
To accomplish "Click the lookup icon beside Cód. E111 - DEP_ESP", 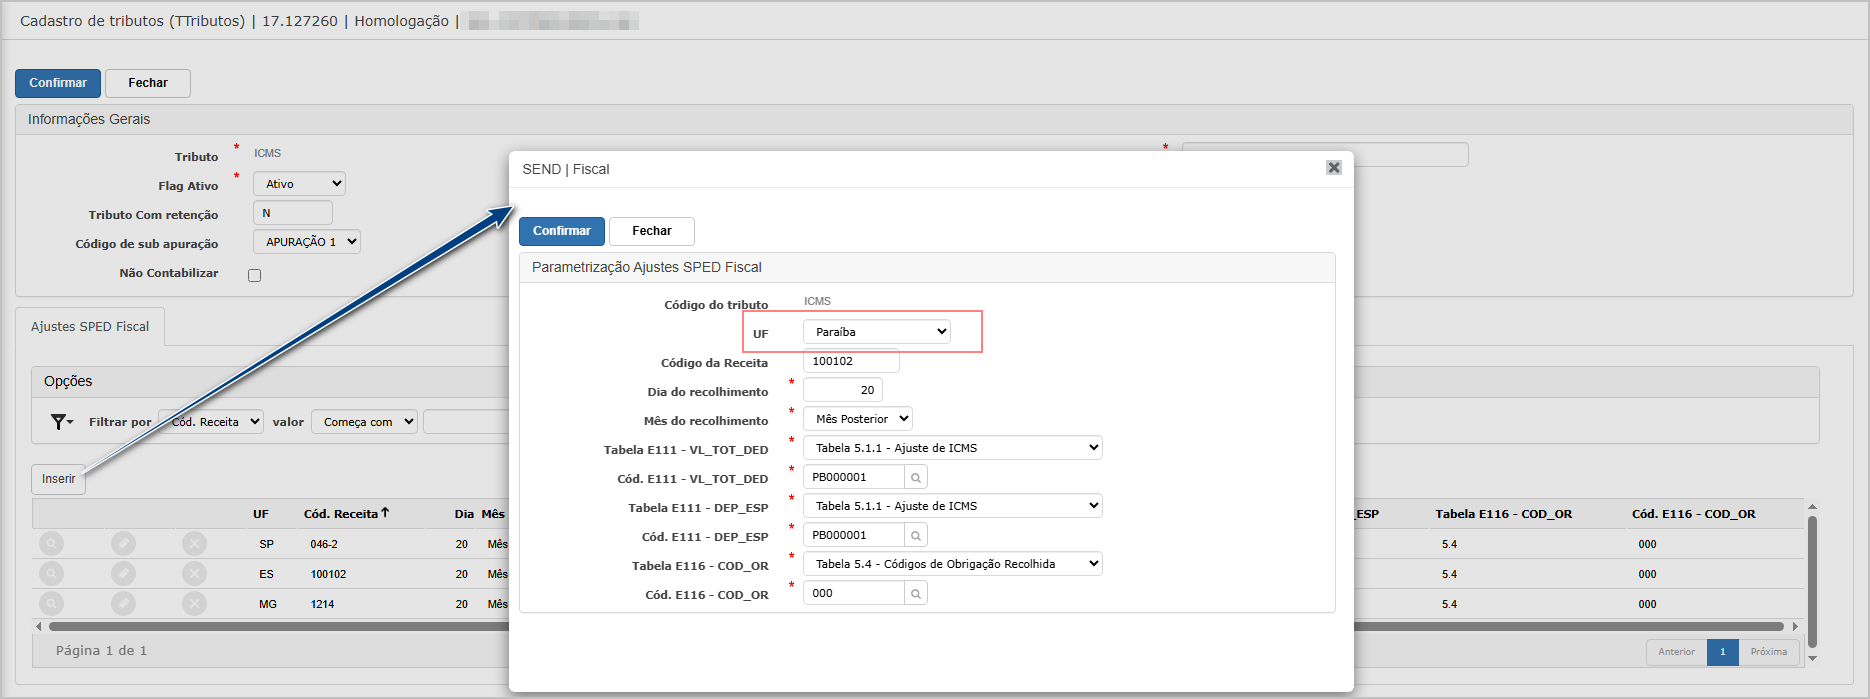I will [916, 536].
